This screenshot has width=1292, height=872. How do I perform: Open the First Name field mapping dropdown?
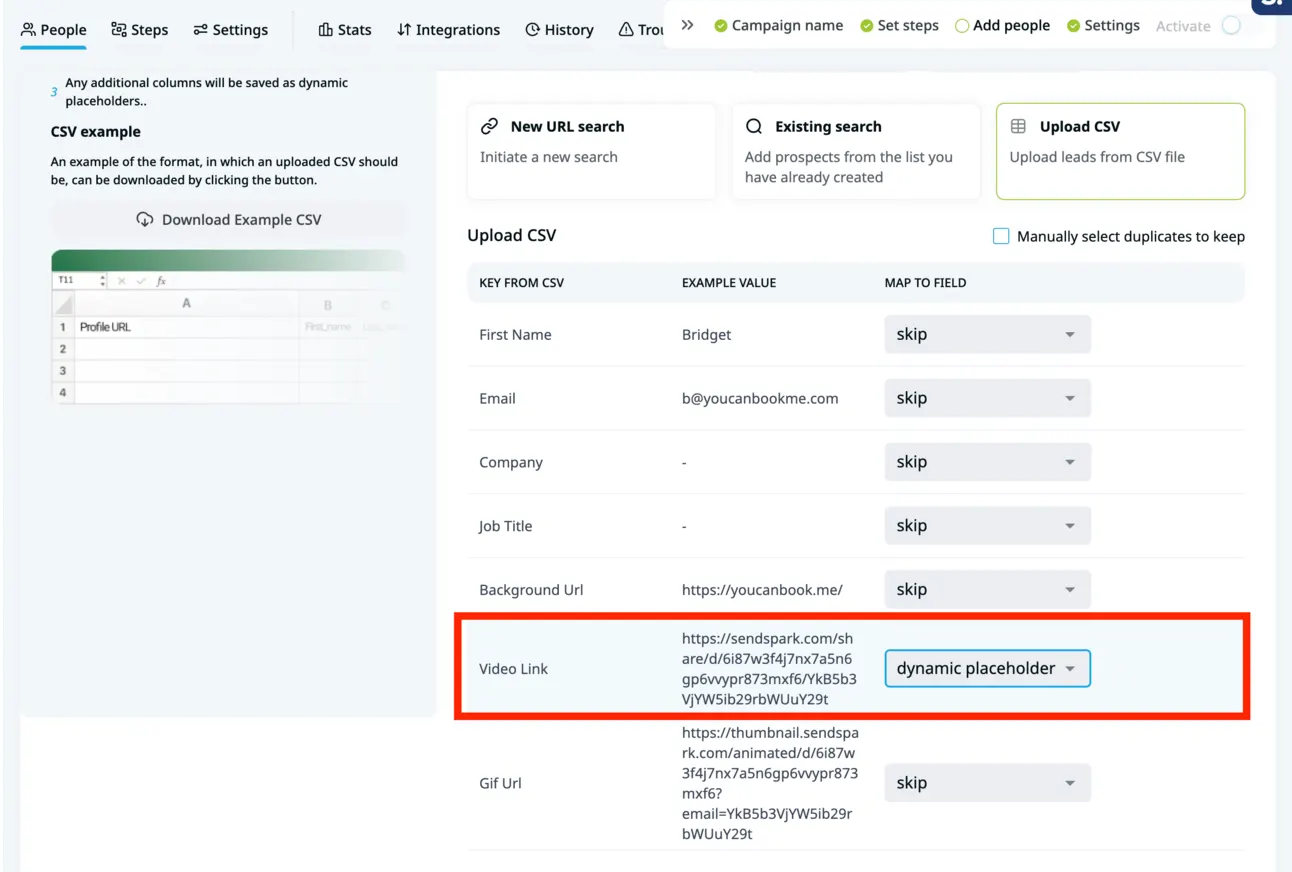tap(987, 334)
